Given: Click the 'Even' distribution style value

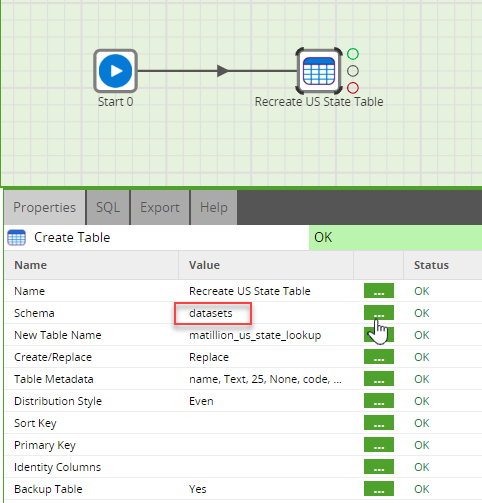Looking at the screenshot, I should (201, 401).
